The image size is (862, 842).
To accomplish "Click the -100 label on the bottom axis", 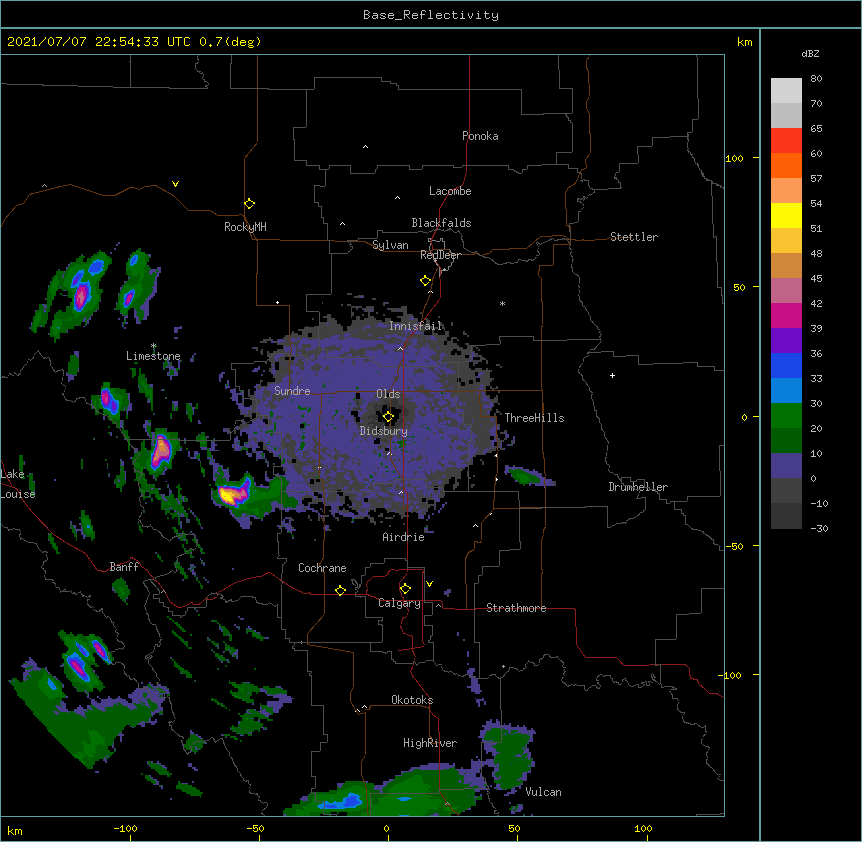I will click(125, 828).
